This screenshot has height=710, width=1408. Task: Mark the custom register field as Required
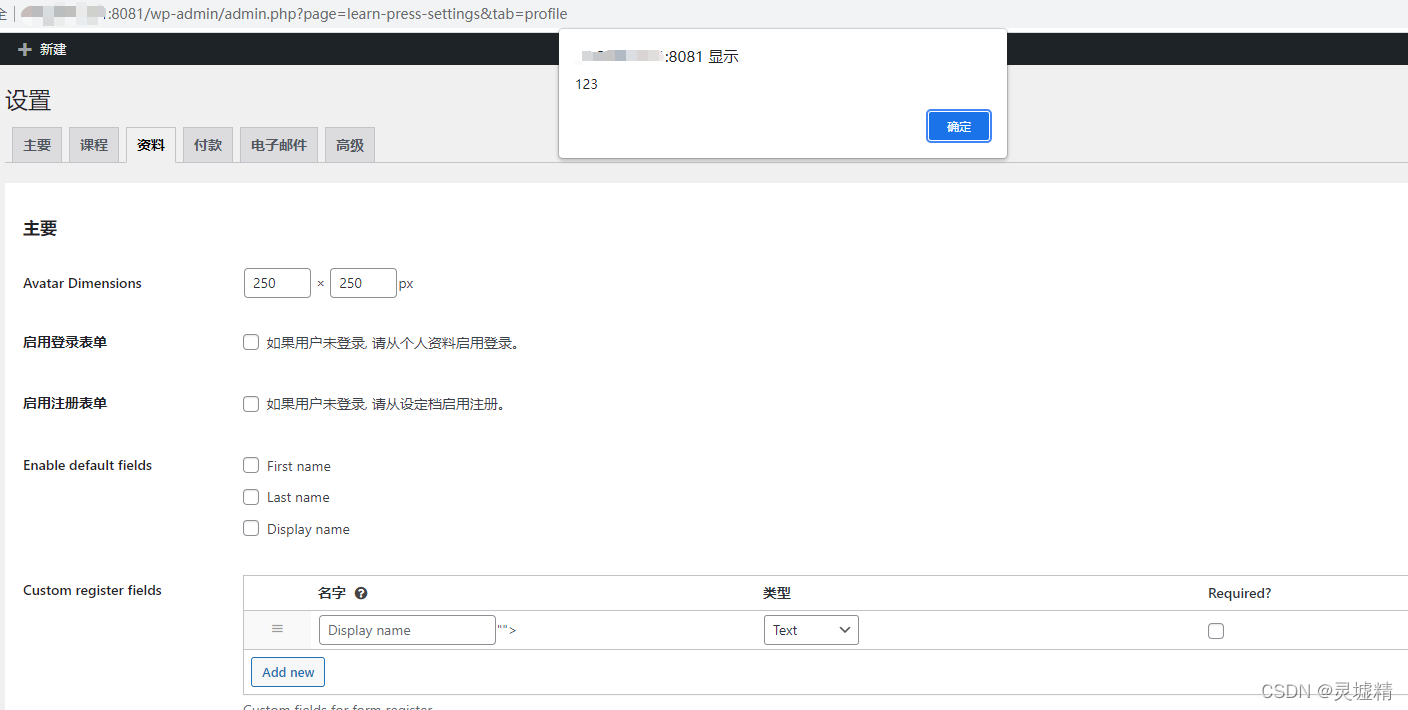coord(1216,630)
